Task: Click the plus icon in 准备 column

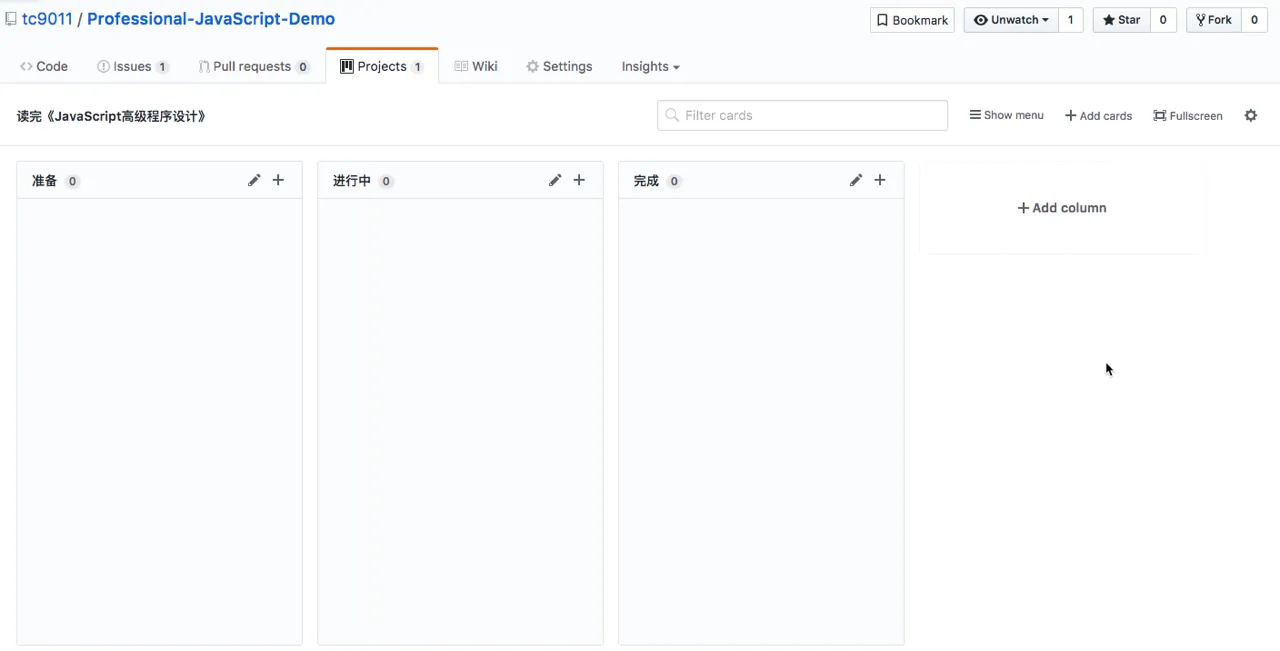Action: 278,180
